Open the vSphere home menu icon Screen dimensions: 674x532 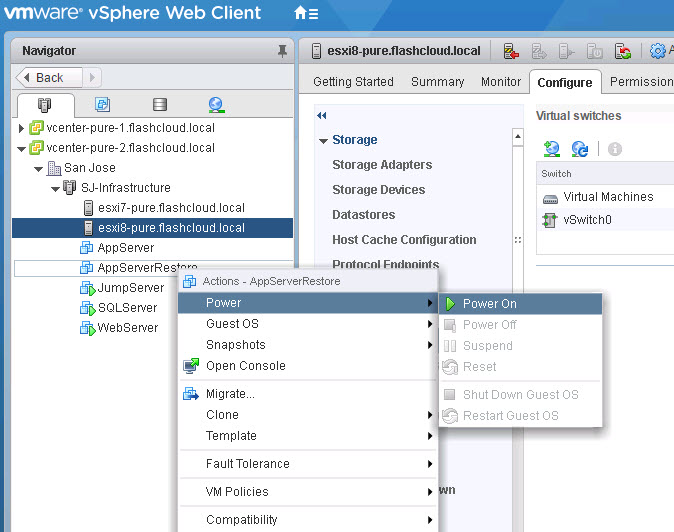pos(306,13)
